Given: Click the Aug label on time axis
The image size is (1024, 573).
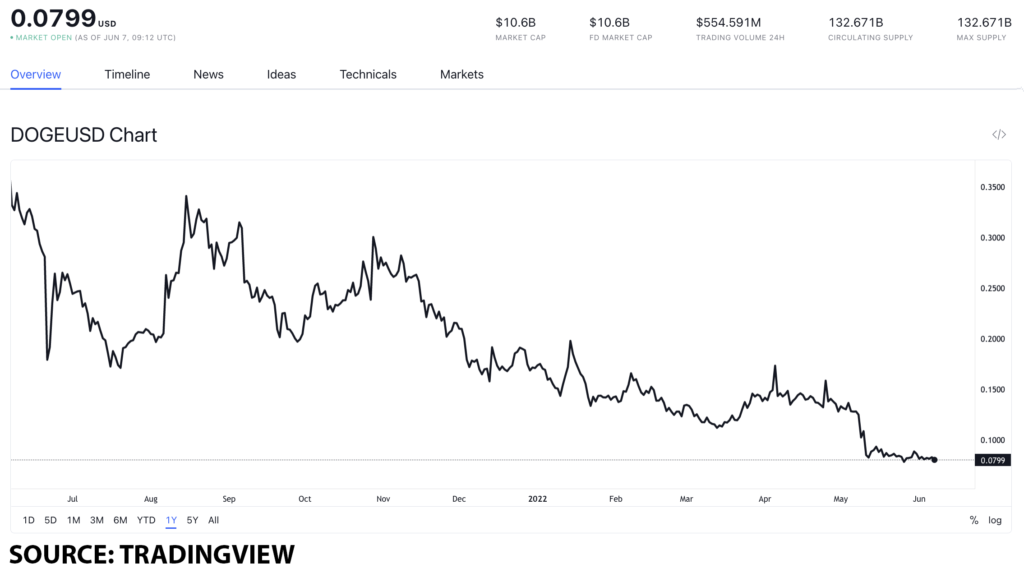Looking at the screenshot, I should click(x=151, y=499).
